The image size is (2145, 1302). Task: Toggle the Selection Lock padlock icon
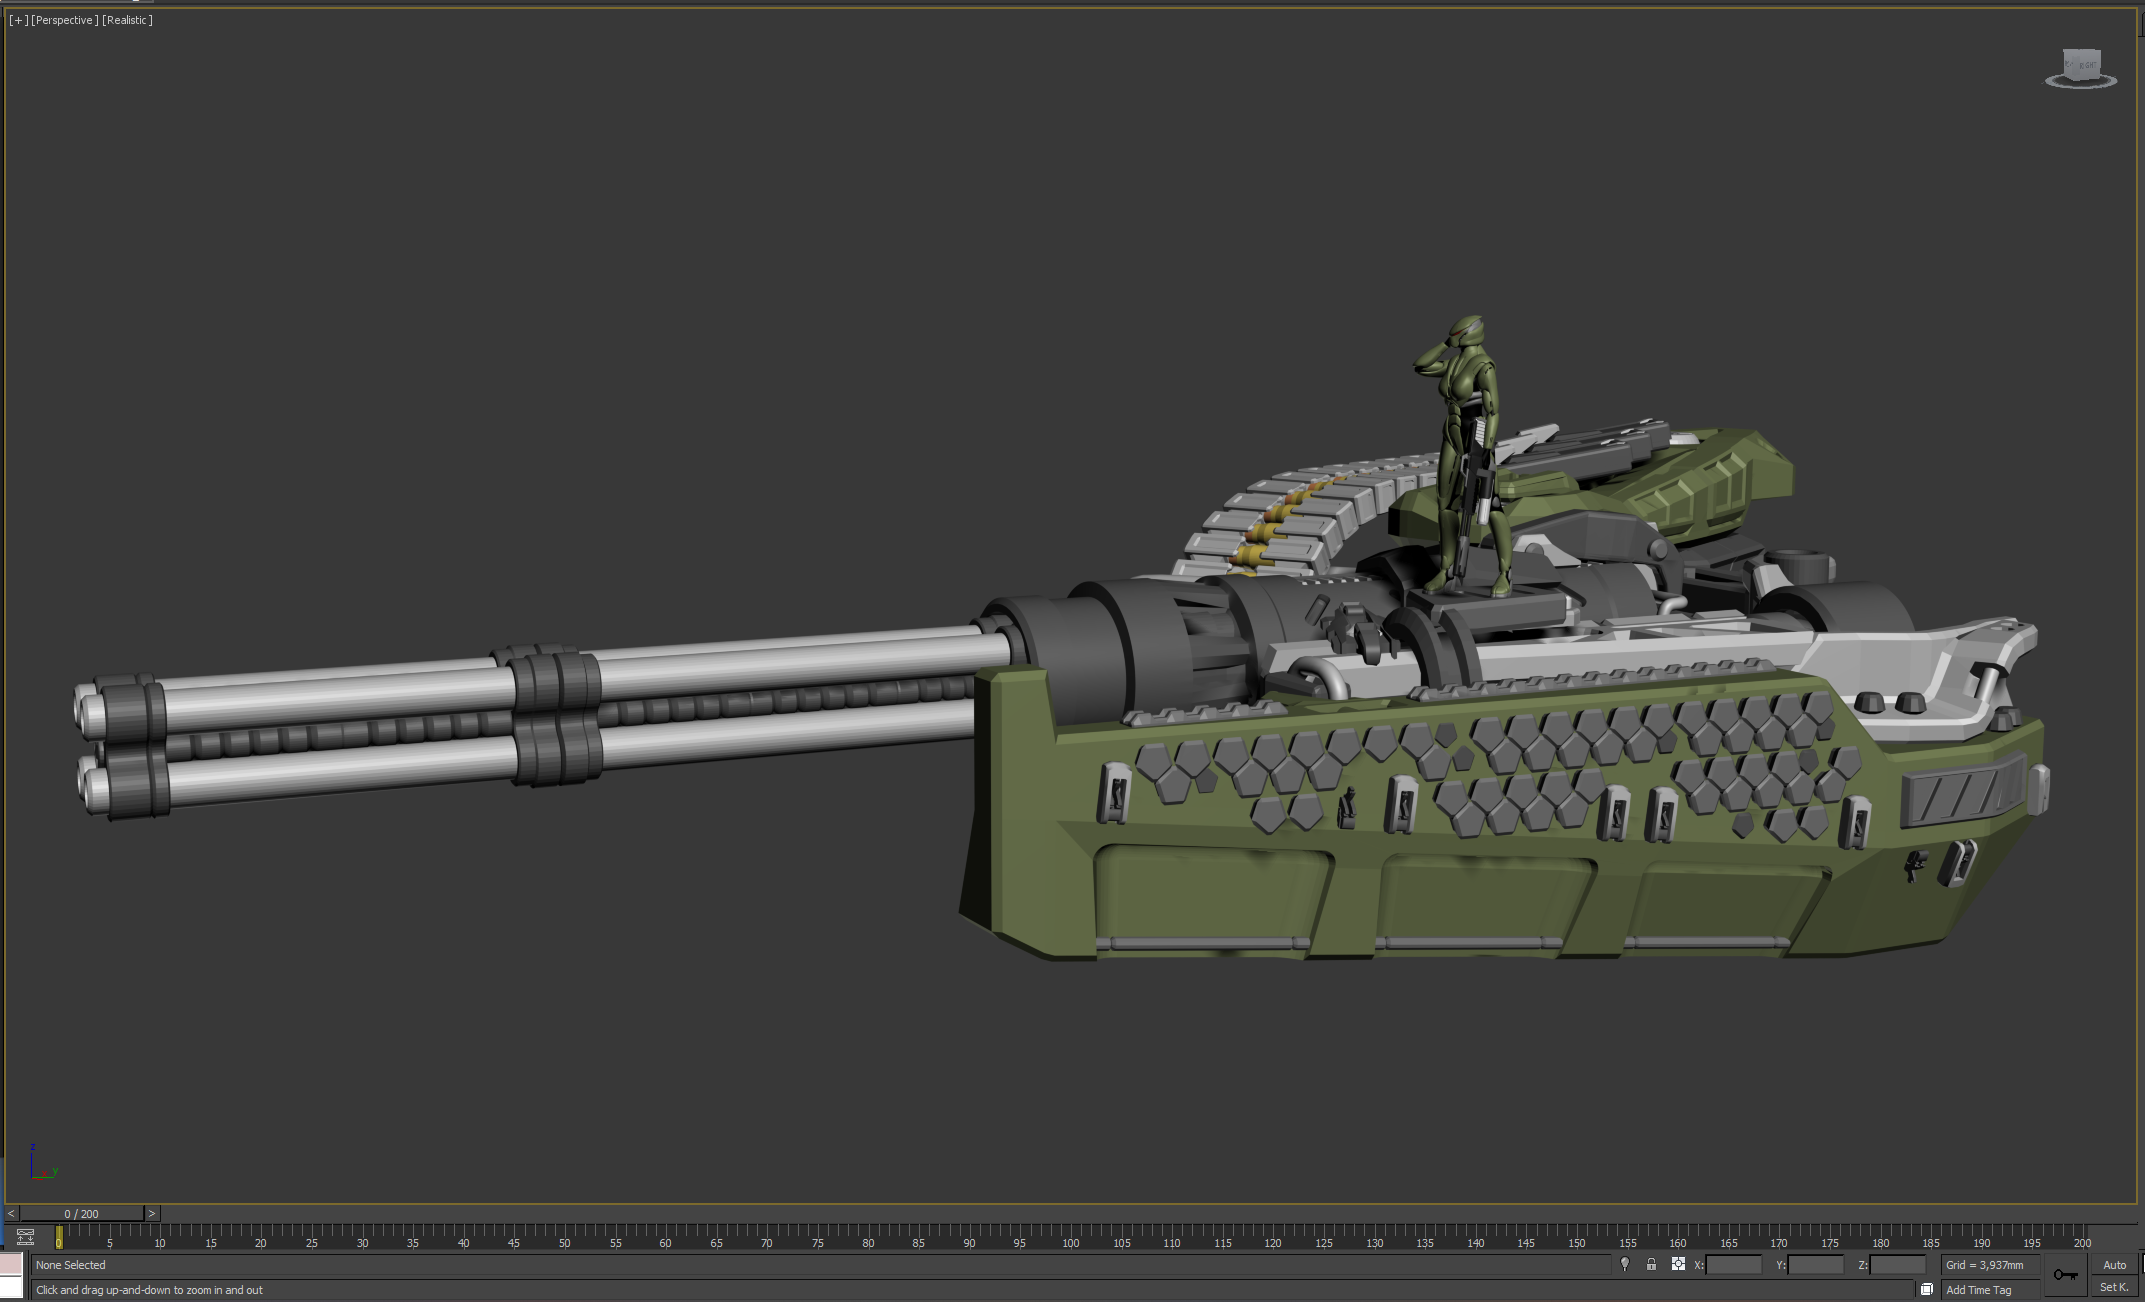[x=1651, y=1264]
